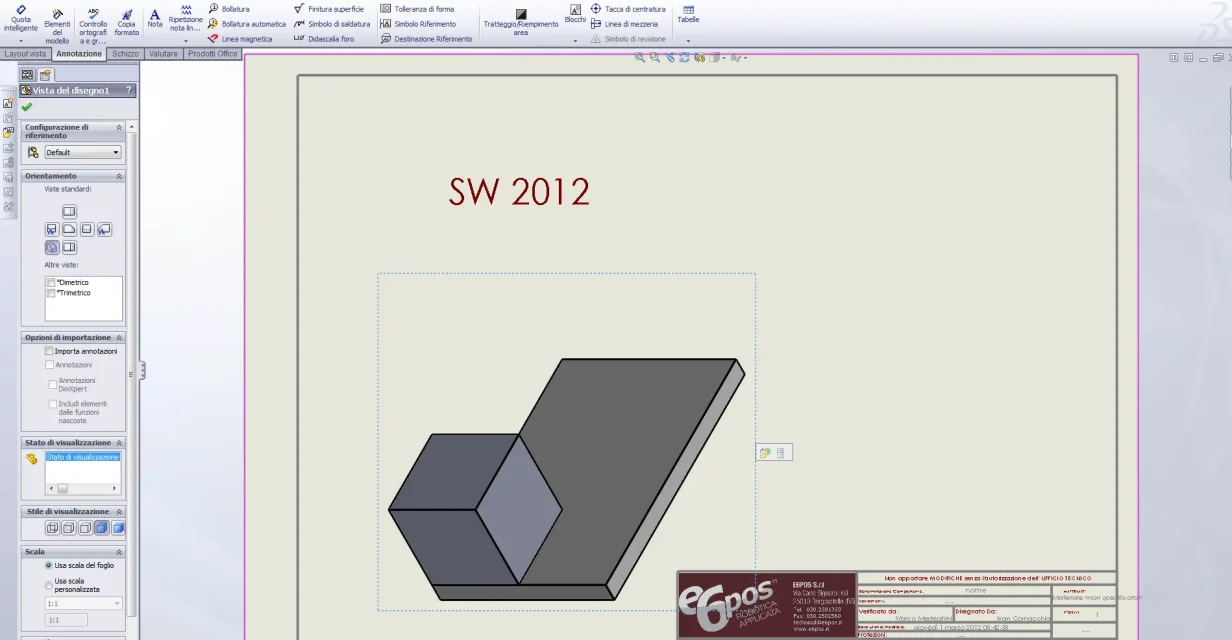Viewport: 1232px width, 640px height.
Task: Switch to the FeatureManager tree tab
Action: (27, 75)
